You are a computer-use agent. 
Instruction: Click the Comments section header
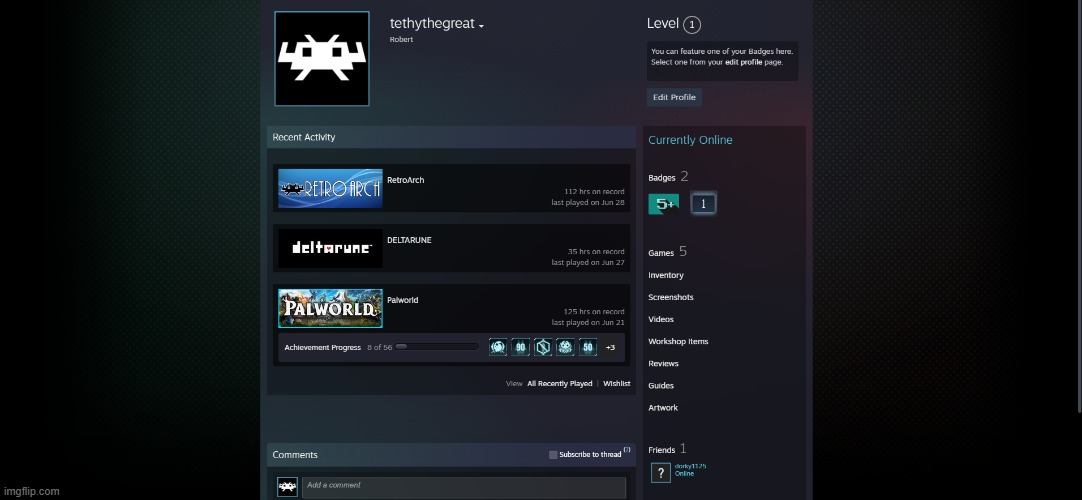pos(295,454)
